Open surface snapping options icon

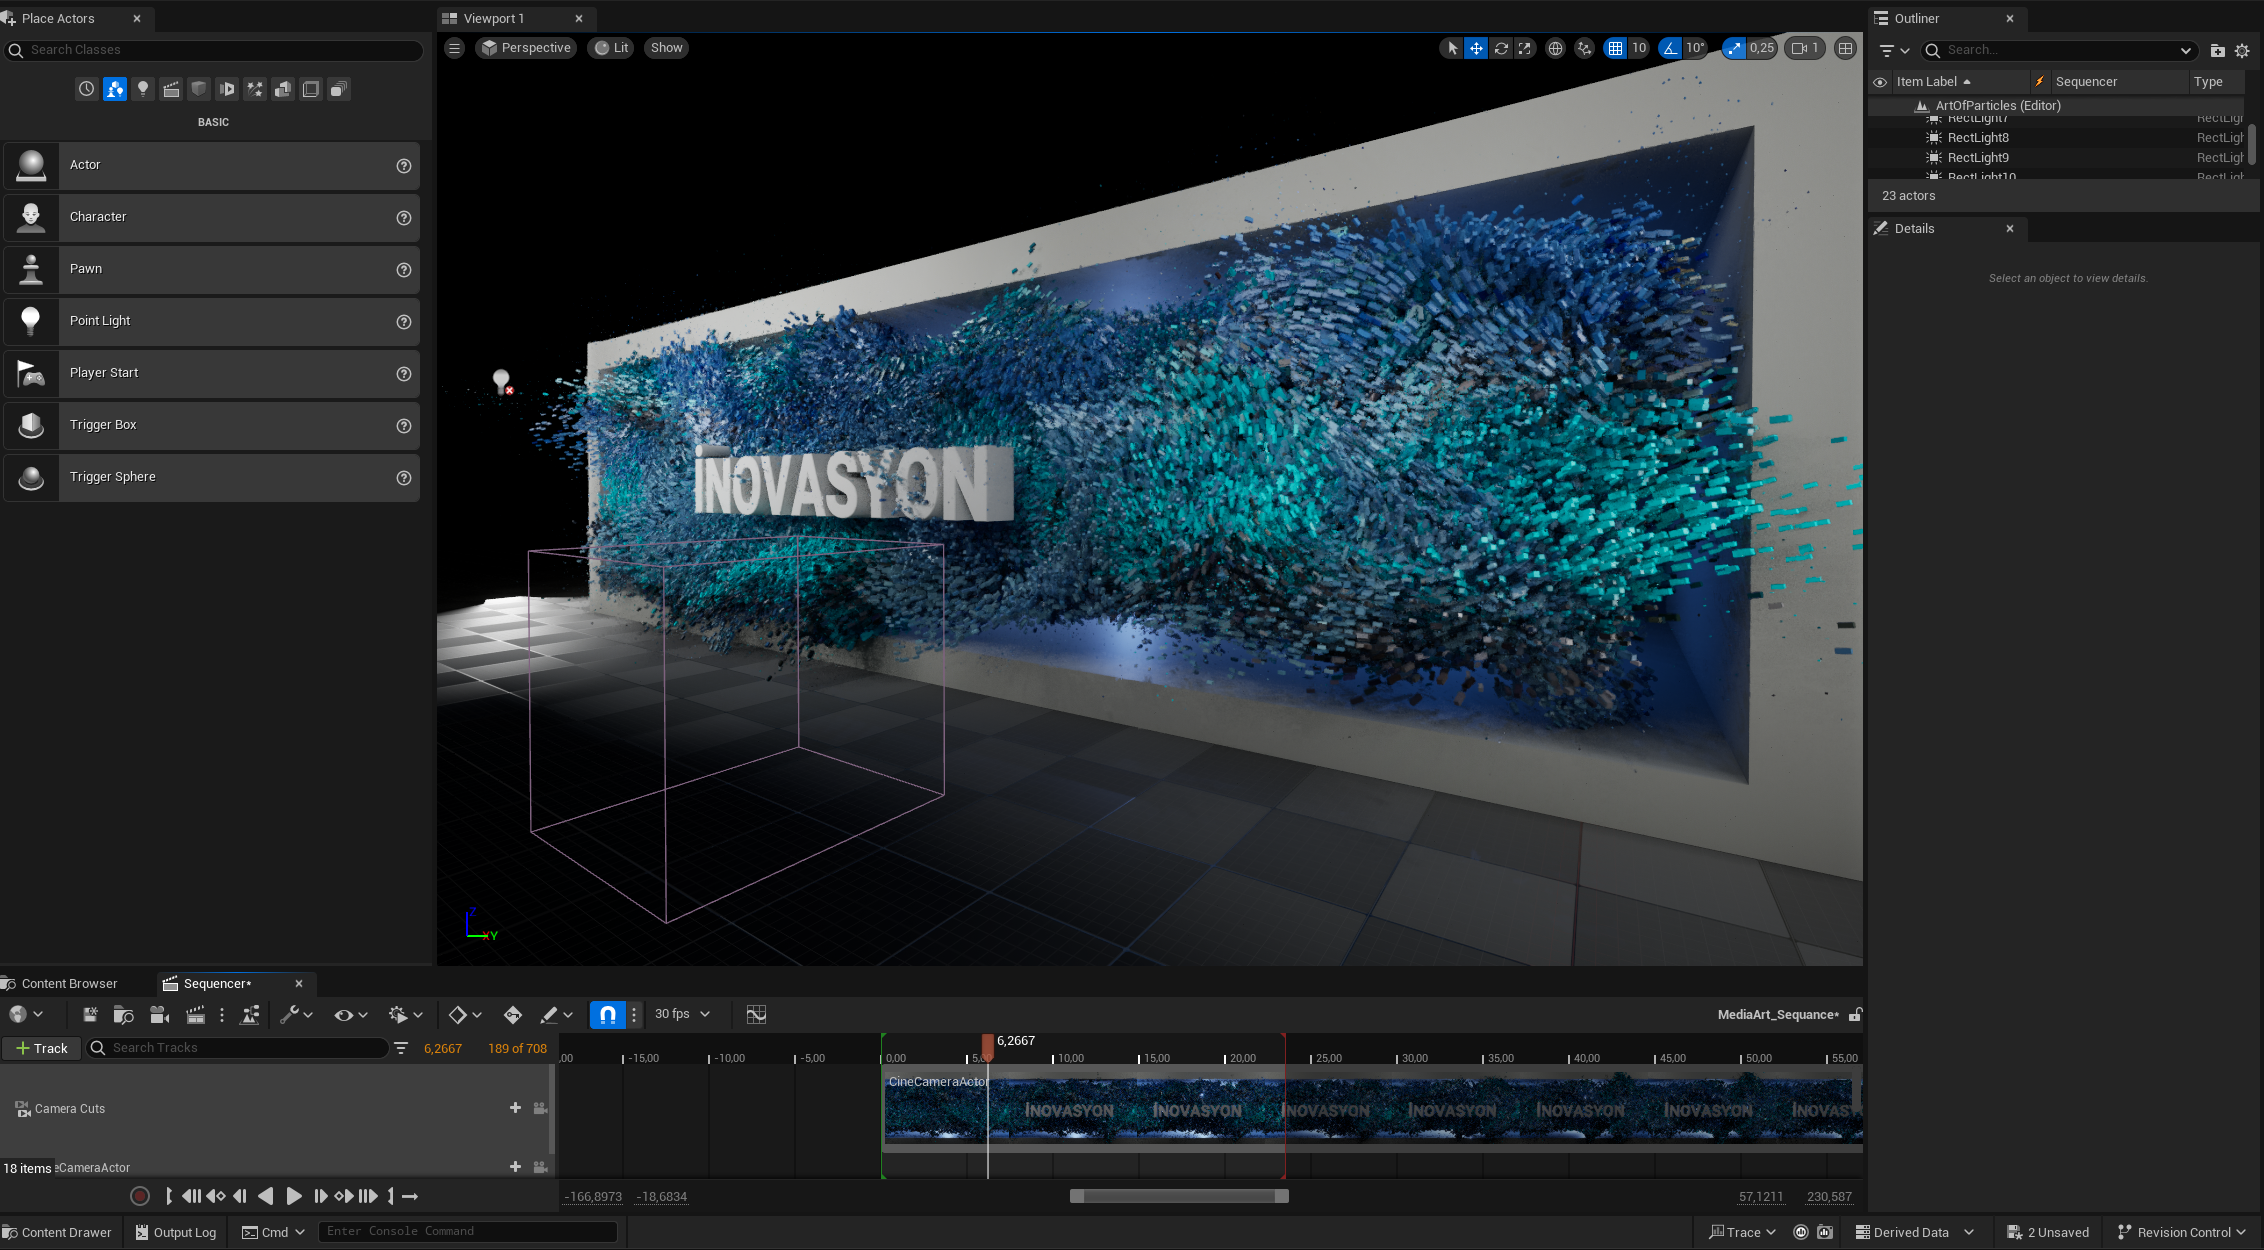coord(1584,48)
